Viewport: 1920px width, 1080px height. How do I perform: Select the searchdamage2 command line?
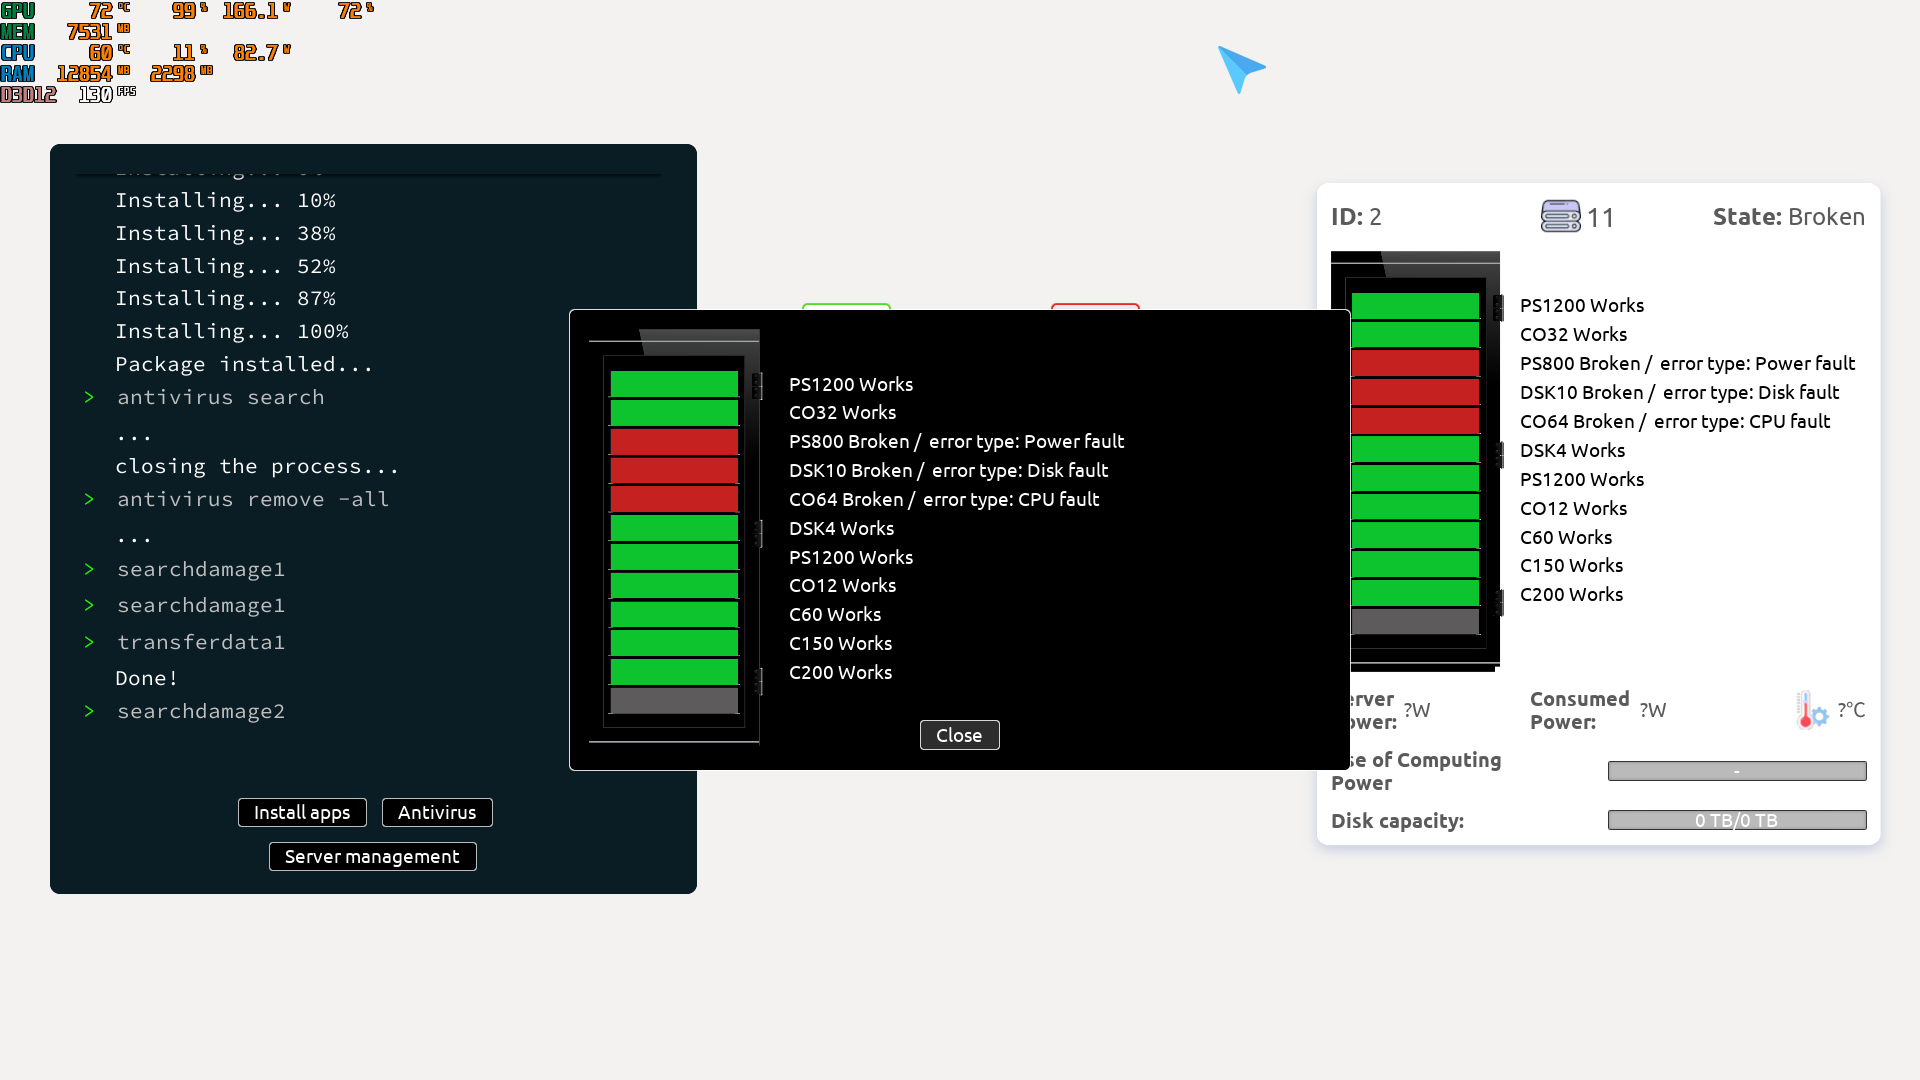201,711
